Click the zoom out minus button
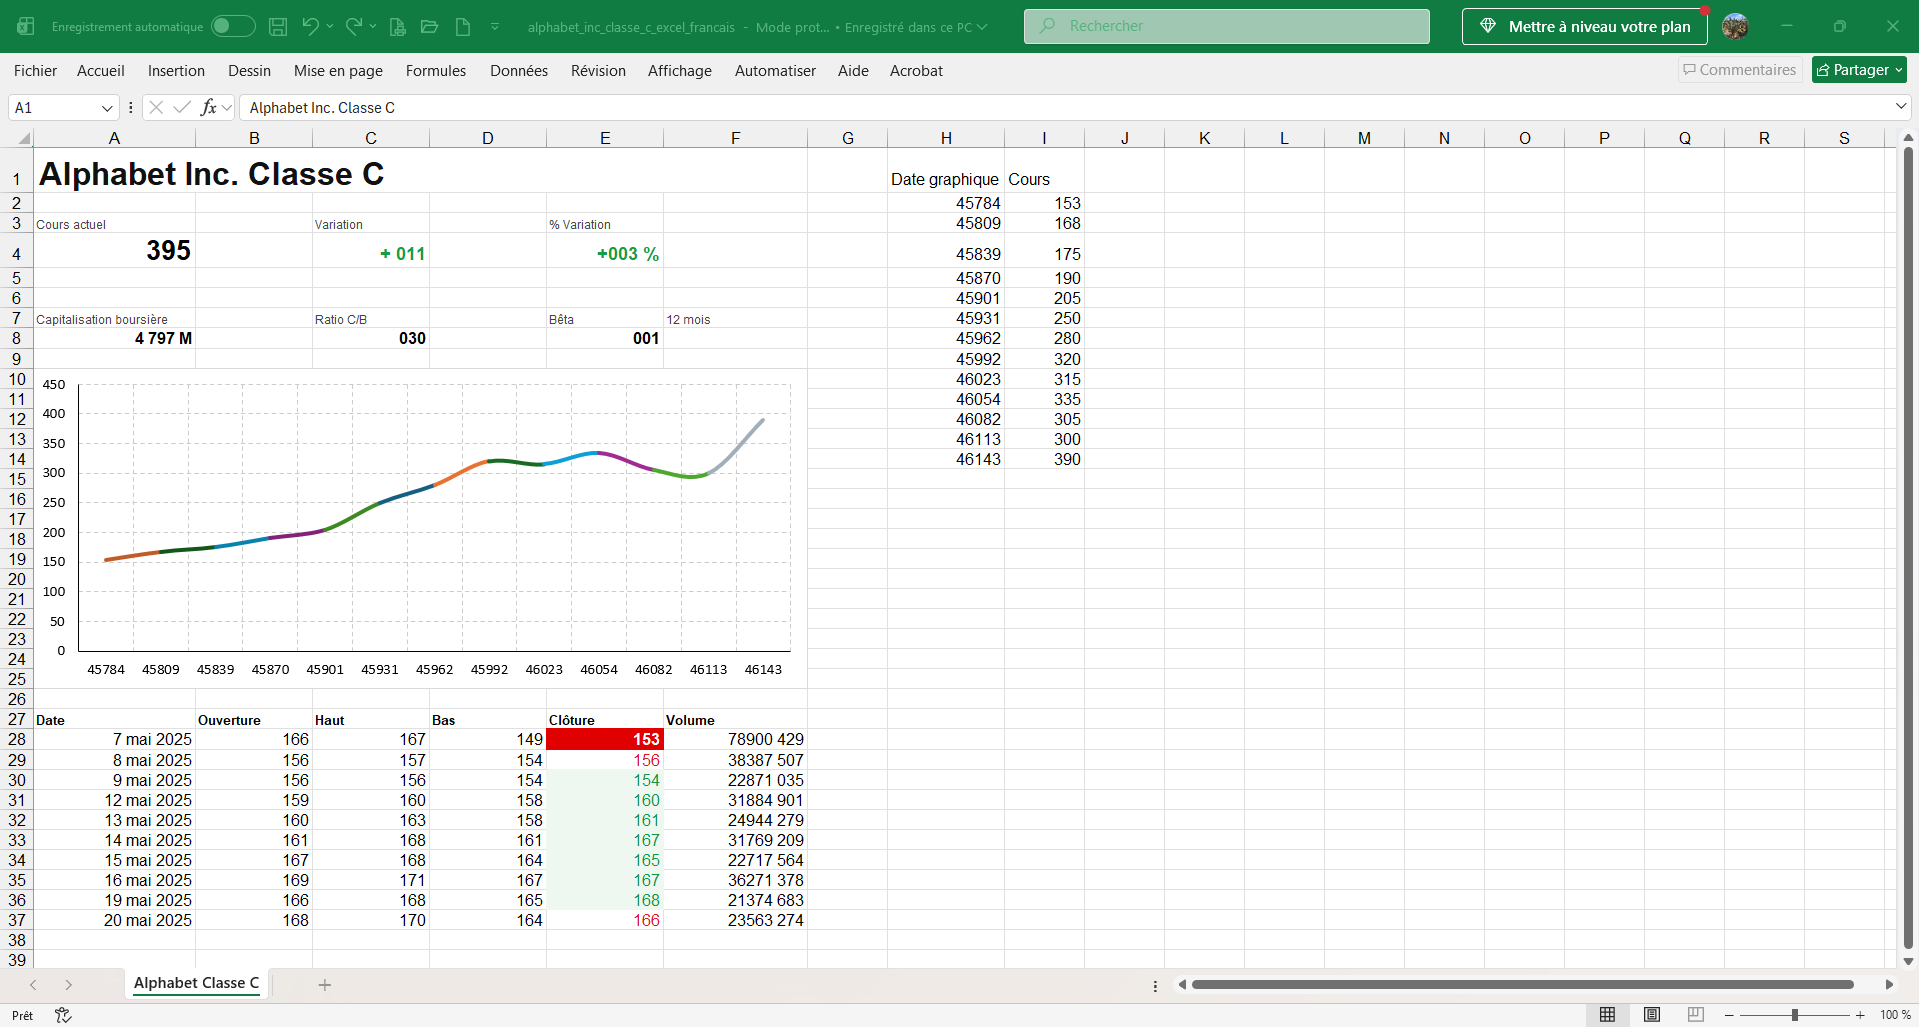1919x1027 pixels. pyautogui.click(x=1729, y=1015)
